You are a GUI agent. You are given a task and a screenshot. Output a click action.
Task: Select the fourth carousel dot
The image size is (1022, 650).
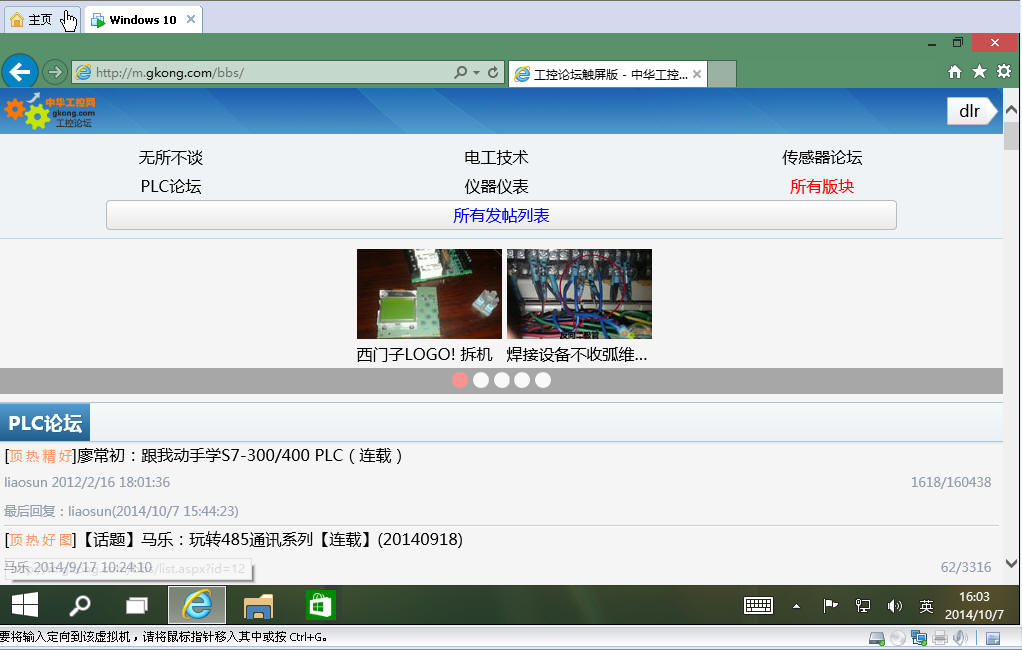(x=522, y=380)
